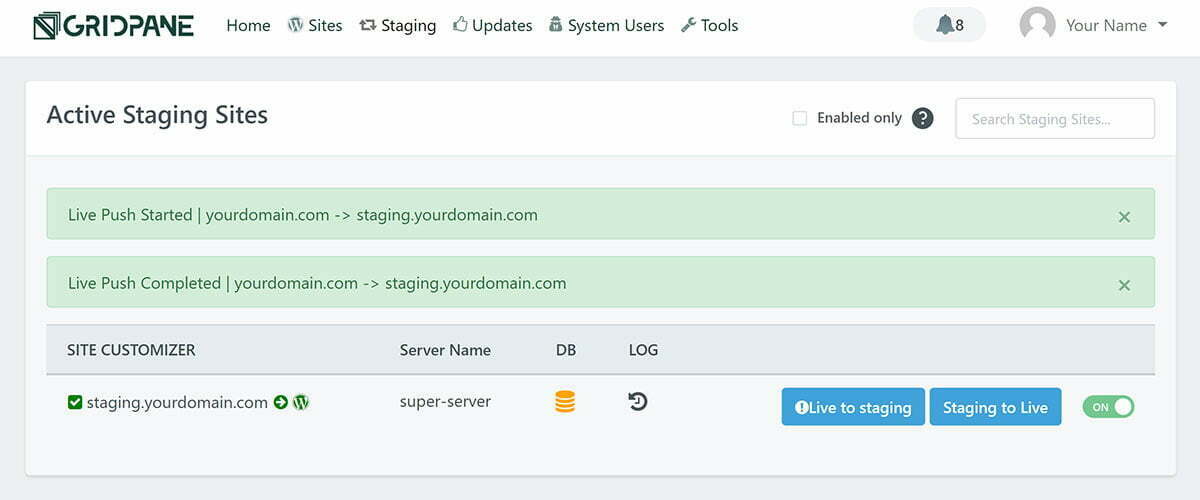Click the Staging to Live button
Screen dimensions: 1200x500
pos(995,407)
